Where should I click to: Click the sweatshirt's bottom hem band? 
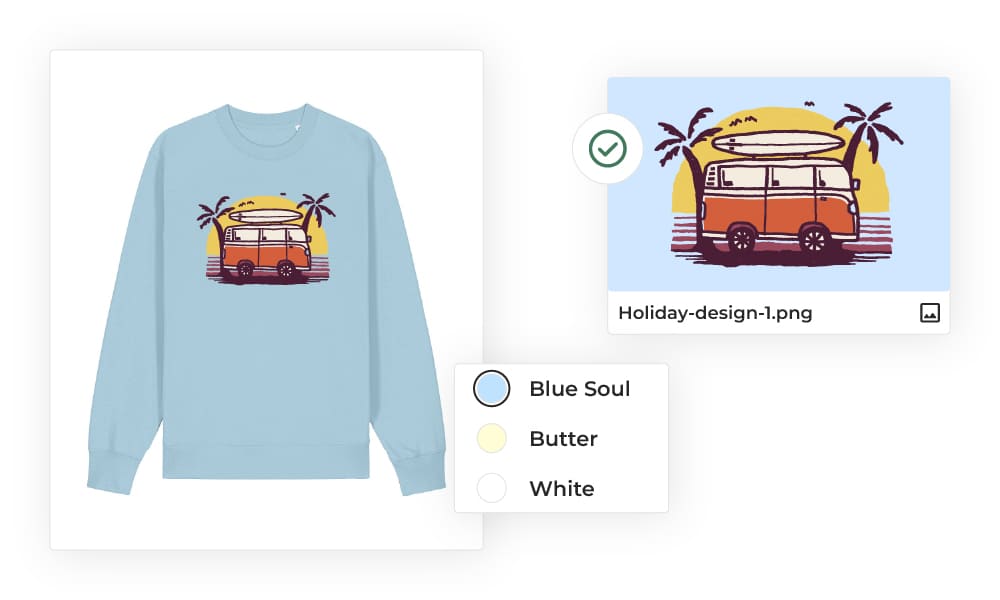tap(266, 462)
